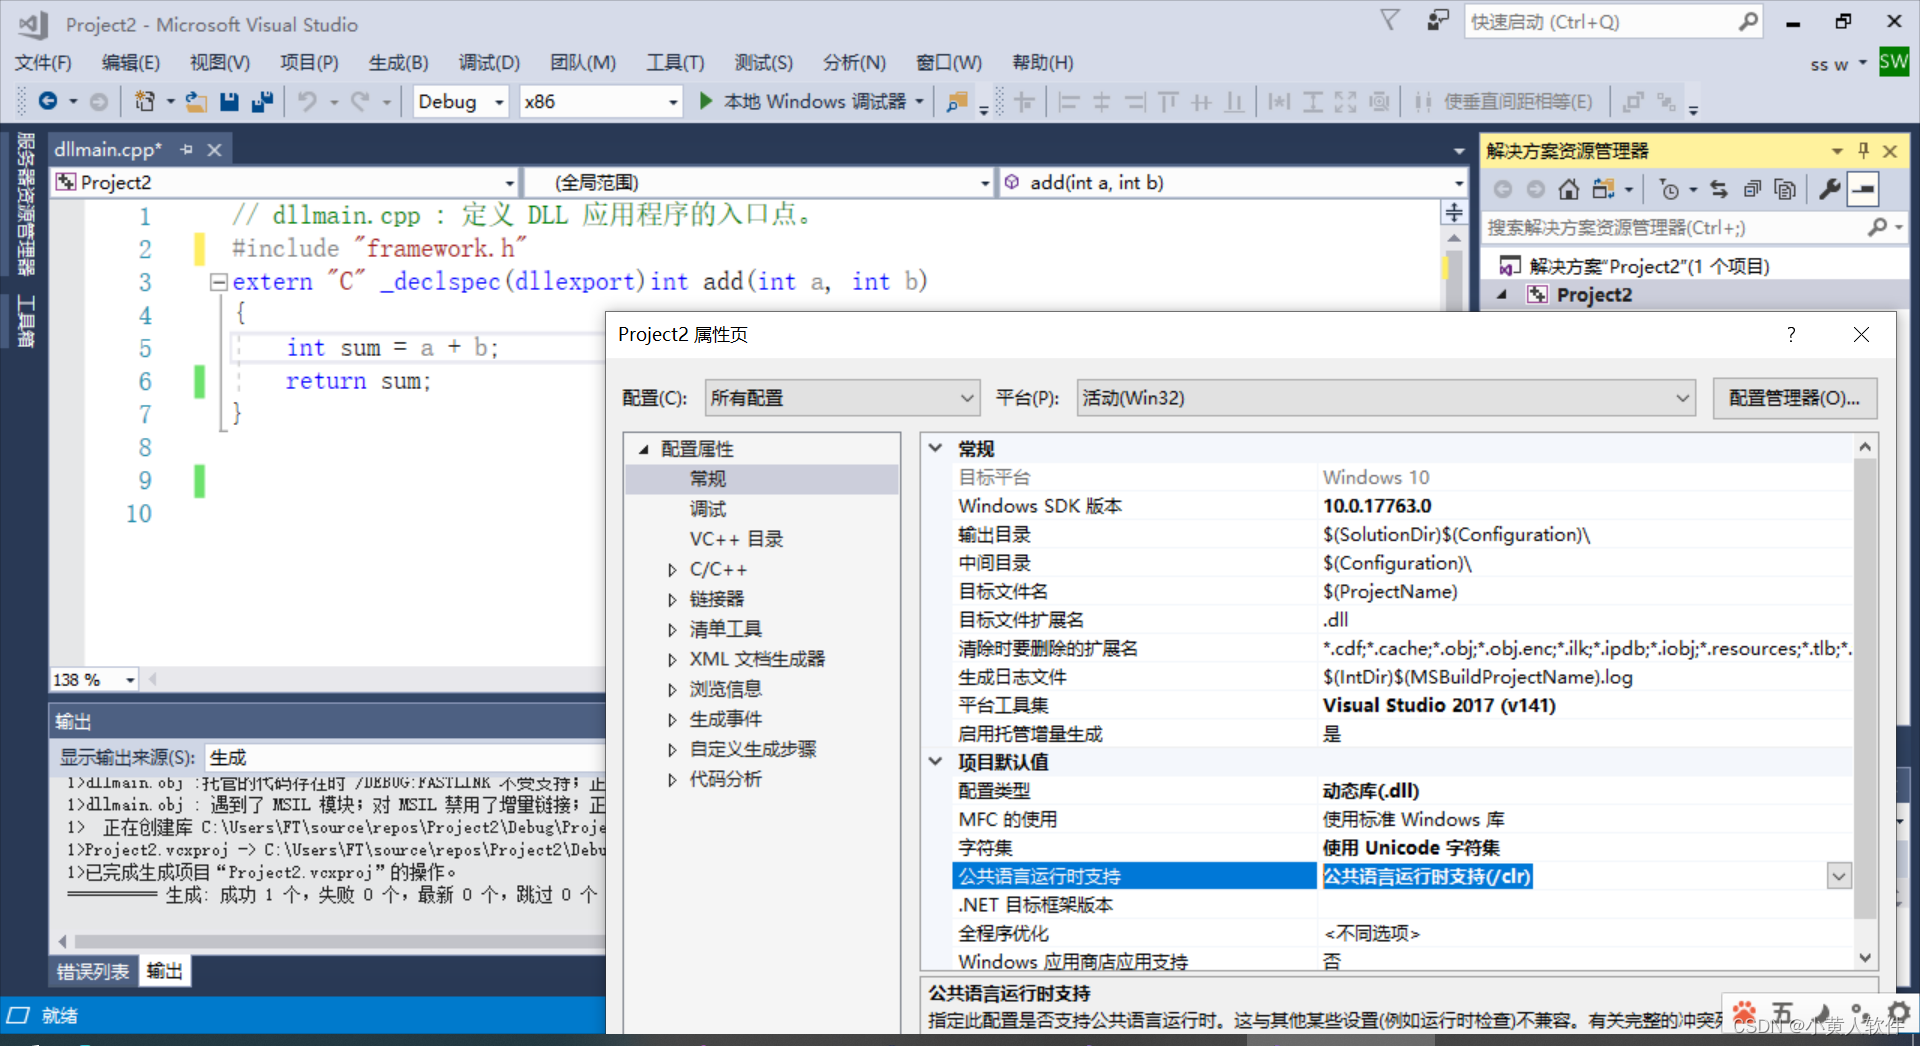Click the split editor icon above the scrollbar
Viewport: 1920px width, 1046px height.
tap(1454, 212)
